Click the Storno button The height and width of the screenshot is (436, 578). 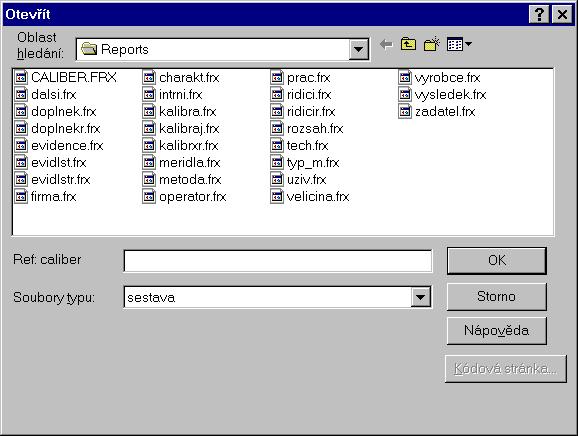[x=497, y=297]
